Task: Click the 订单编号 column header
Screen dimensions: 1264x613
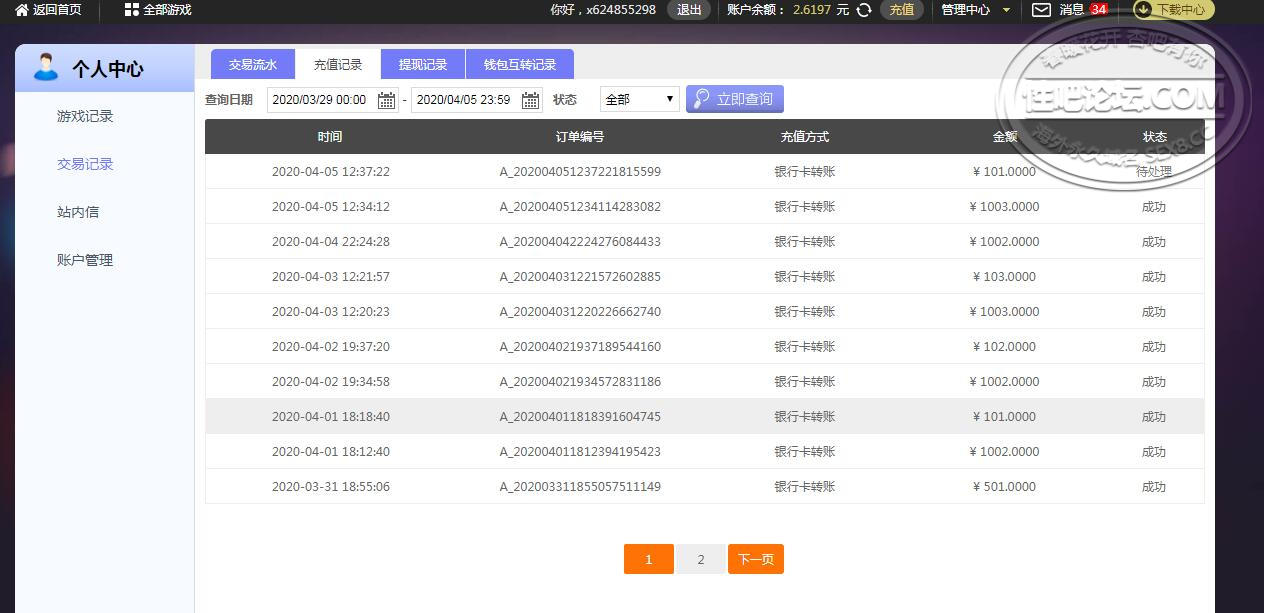Action: (580, 137)
